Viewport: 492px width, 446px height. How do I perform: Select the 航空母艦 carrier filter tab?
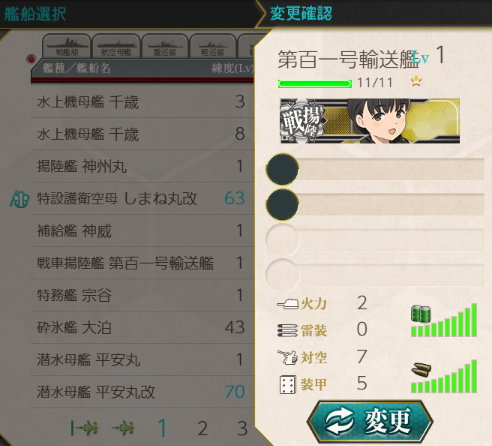[x=116, y=46]
